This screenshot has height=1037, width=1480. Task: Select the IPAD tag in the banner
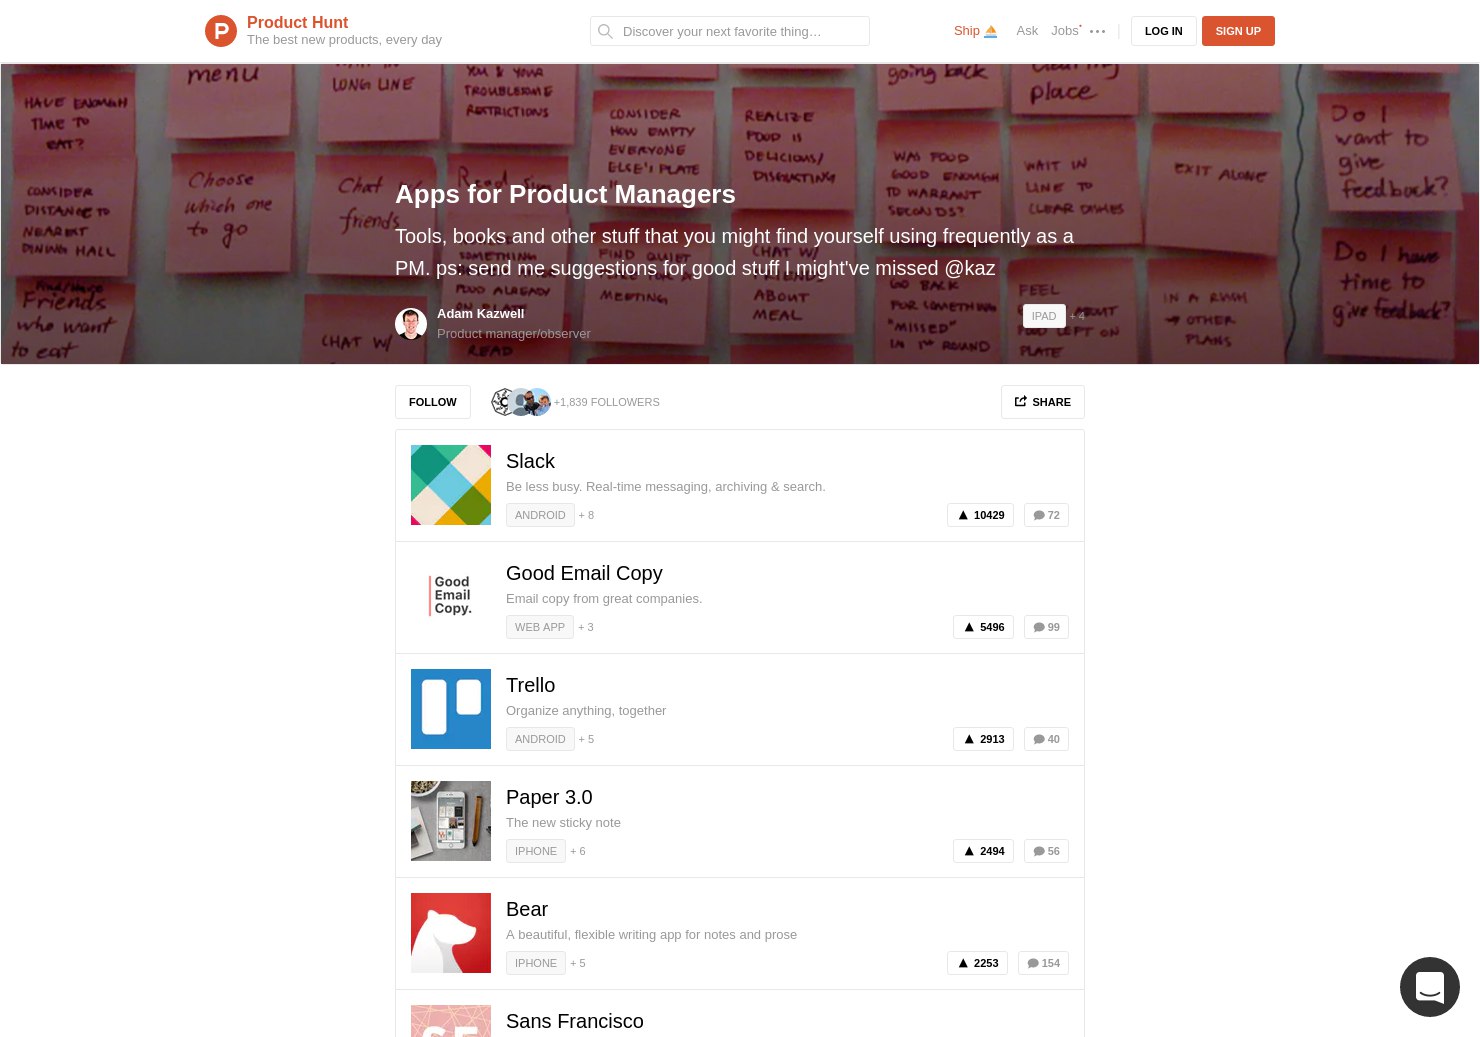[x=1044, y=316]
